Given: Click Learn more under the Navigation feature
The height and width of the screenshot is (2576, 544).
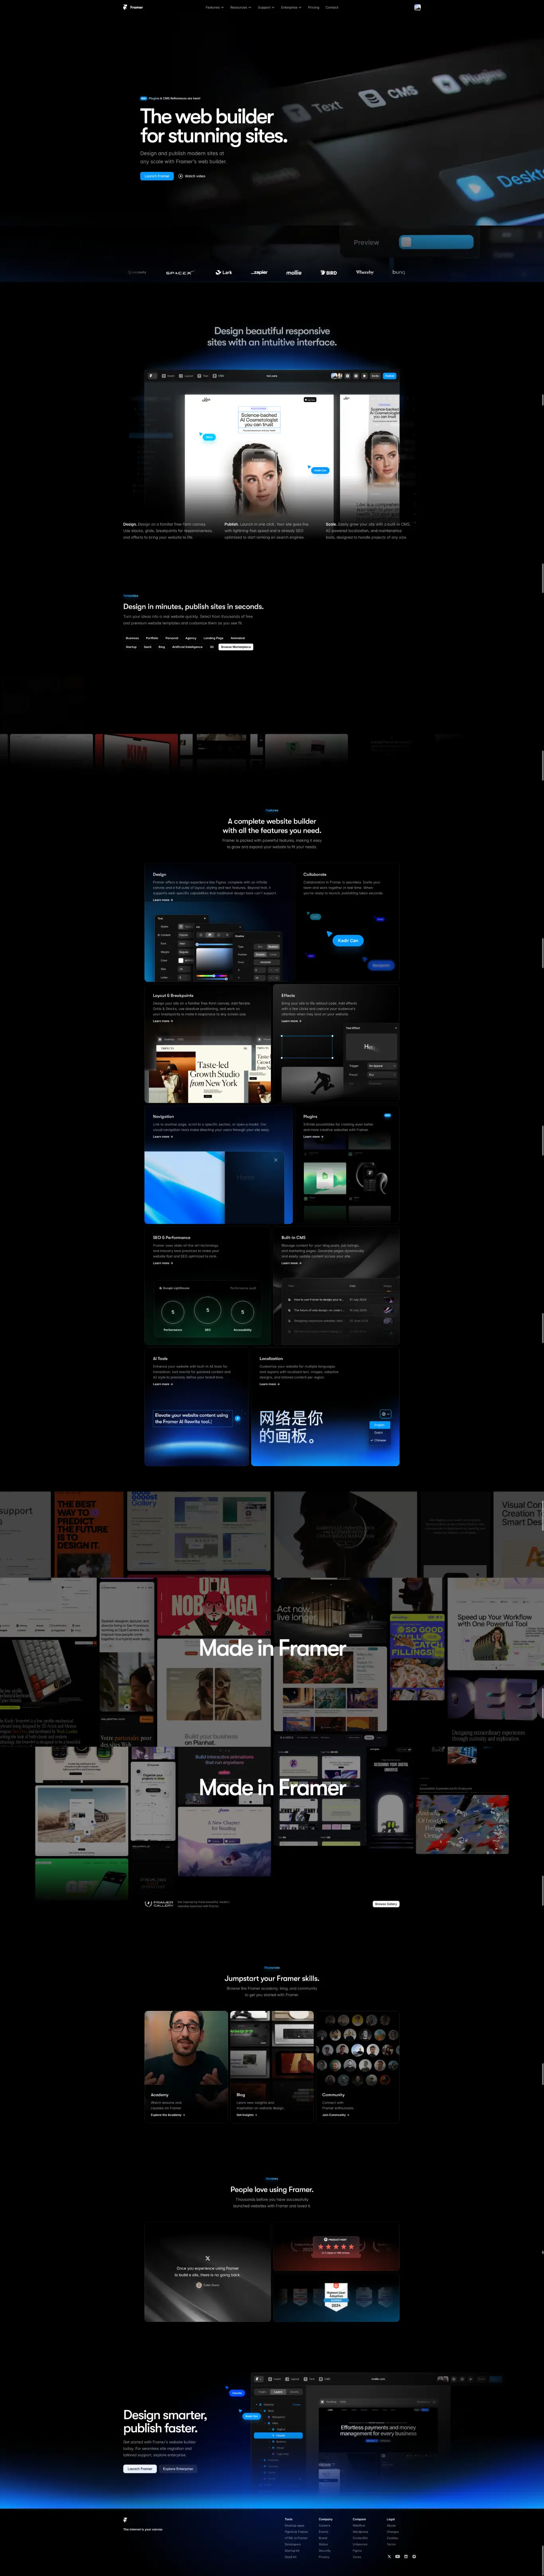Looking at the screenshot, I should (x=163, y=1137).
